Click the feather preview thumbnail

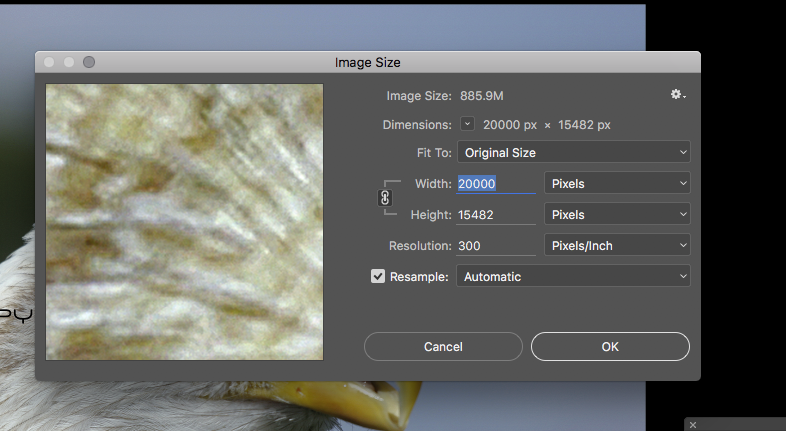click(x=184, y=222)
